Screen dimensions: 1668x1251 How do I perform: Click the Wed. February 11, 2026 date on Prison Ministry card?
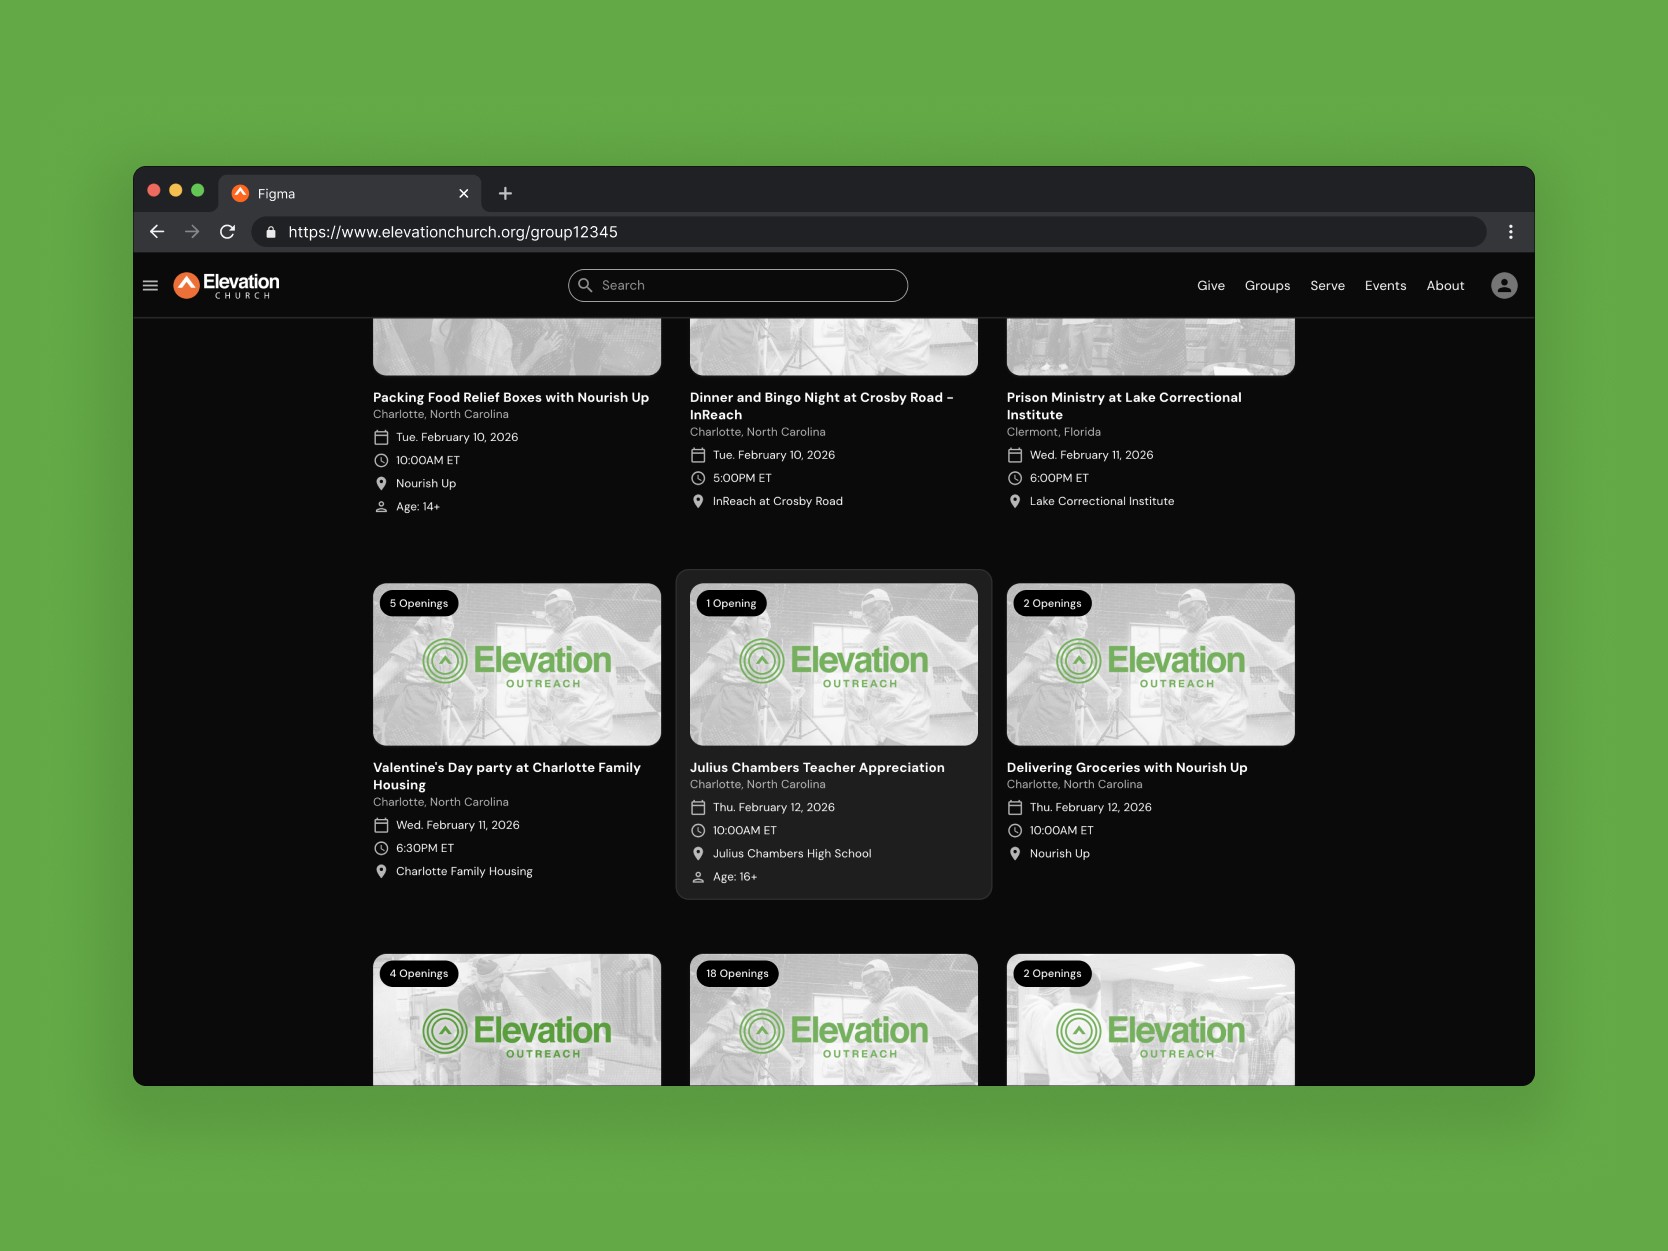[1092, 455]
